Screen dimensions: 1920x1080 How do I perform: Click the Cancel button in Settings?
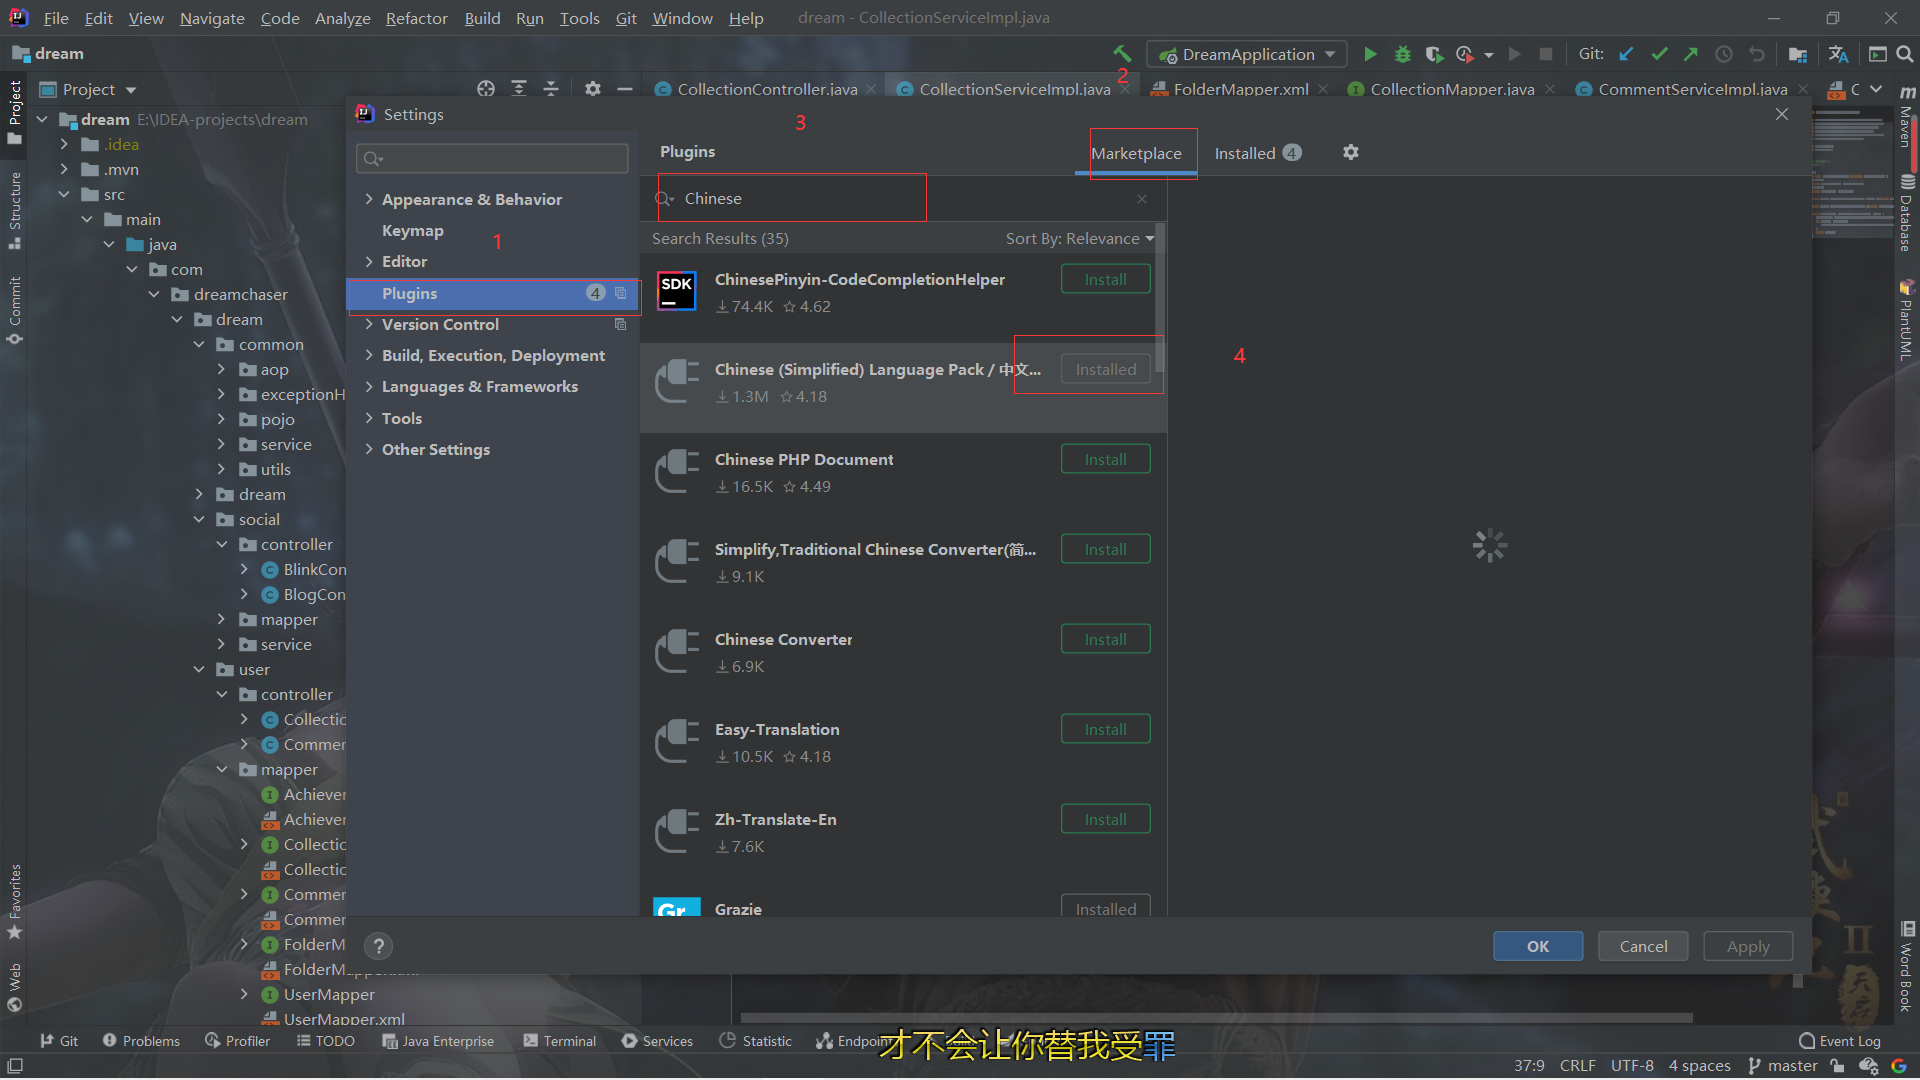click(x=1642, y=946)
